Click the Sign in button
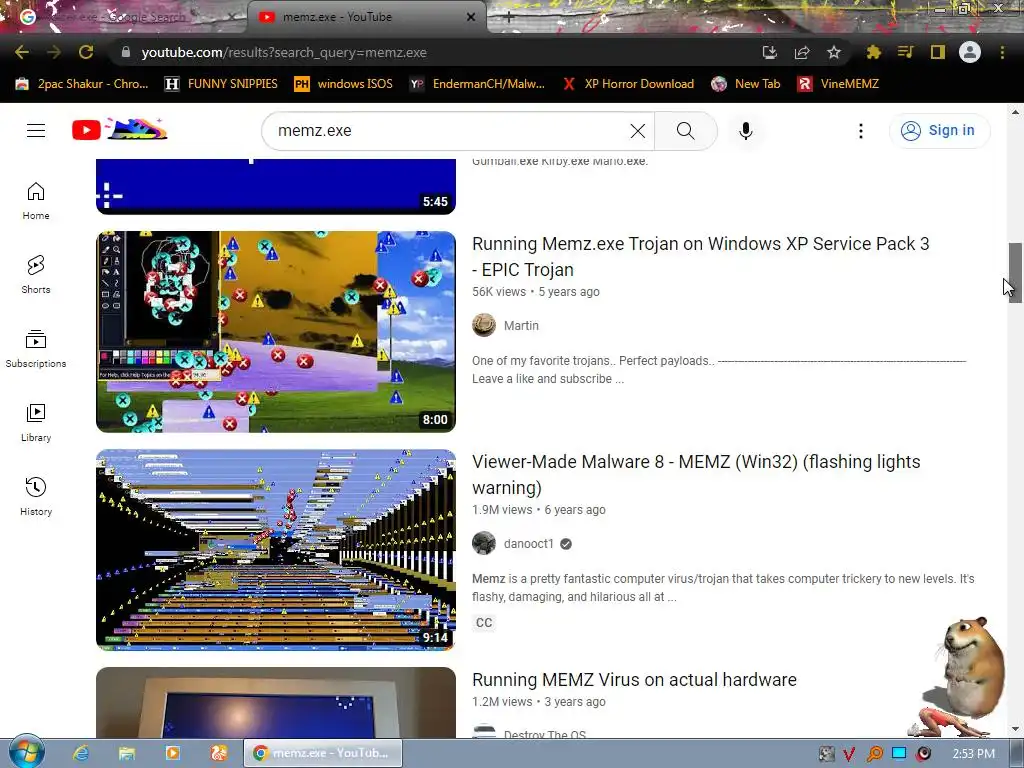This screenshot has width=1024, height=768. pyautogui.click(x=939, y=131)
